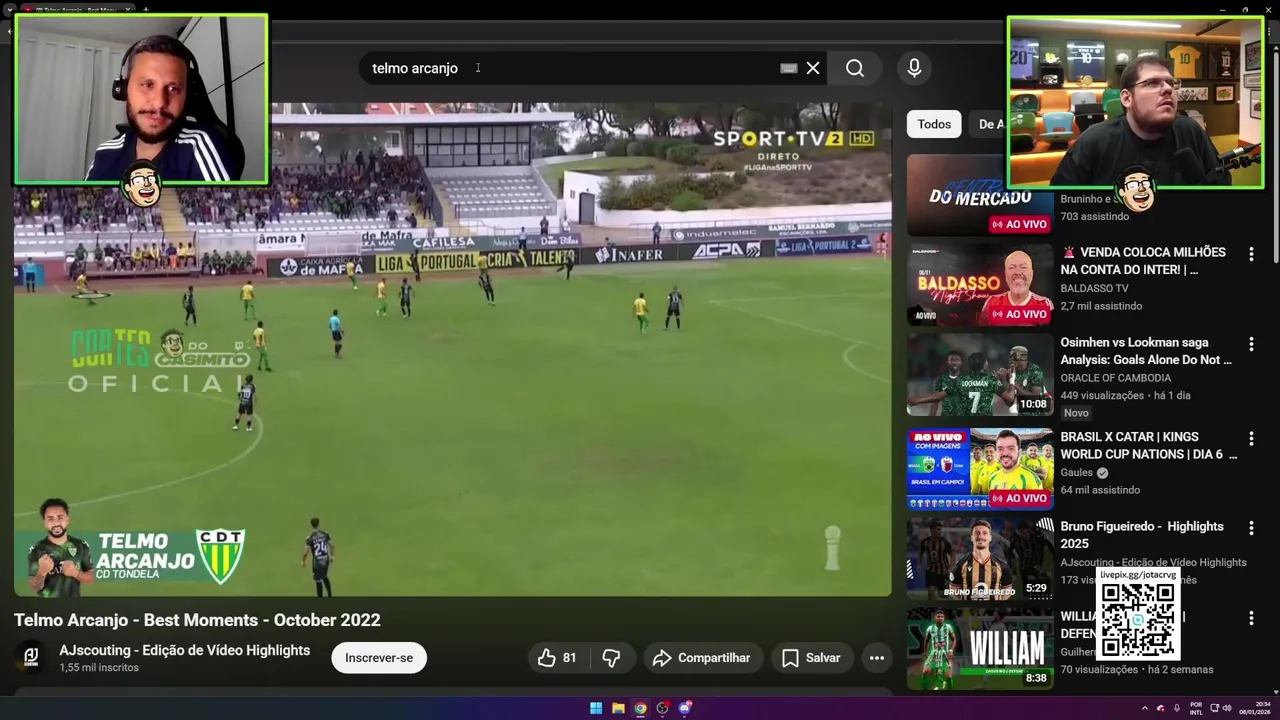
Task: Open options menu for Osimhen vs Lookman video
Action: (x=1250, y=344)
